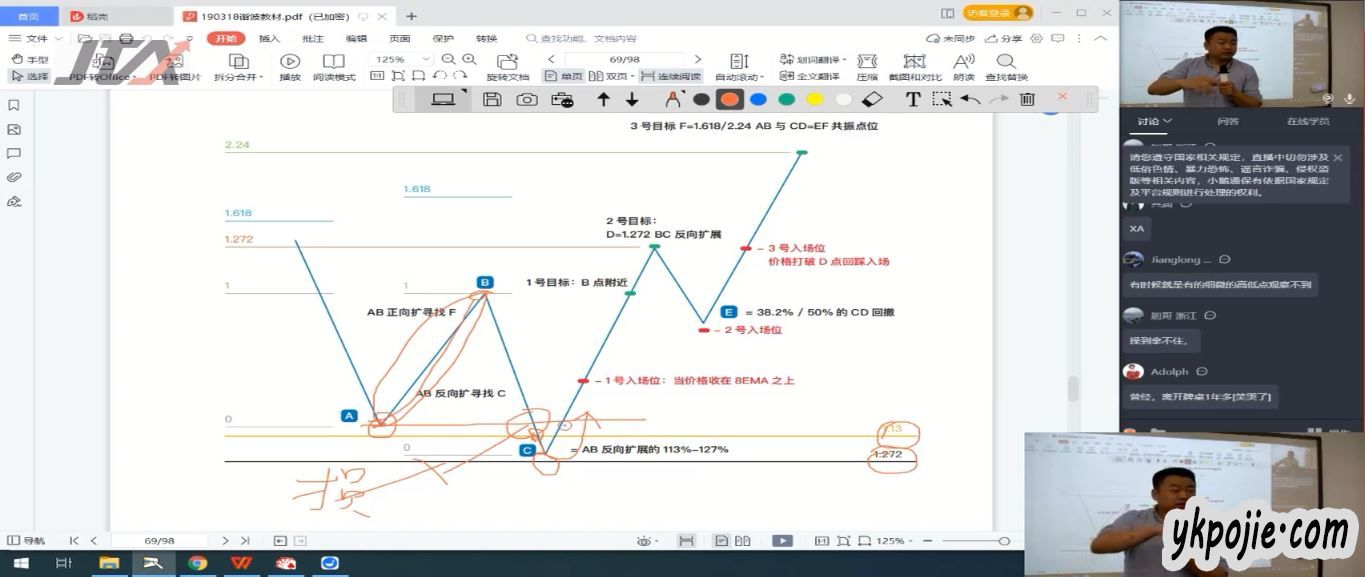Screen dimensions: 1365x577
Task: Click the save icon in annotation toolbar
Action: [491, 99]
